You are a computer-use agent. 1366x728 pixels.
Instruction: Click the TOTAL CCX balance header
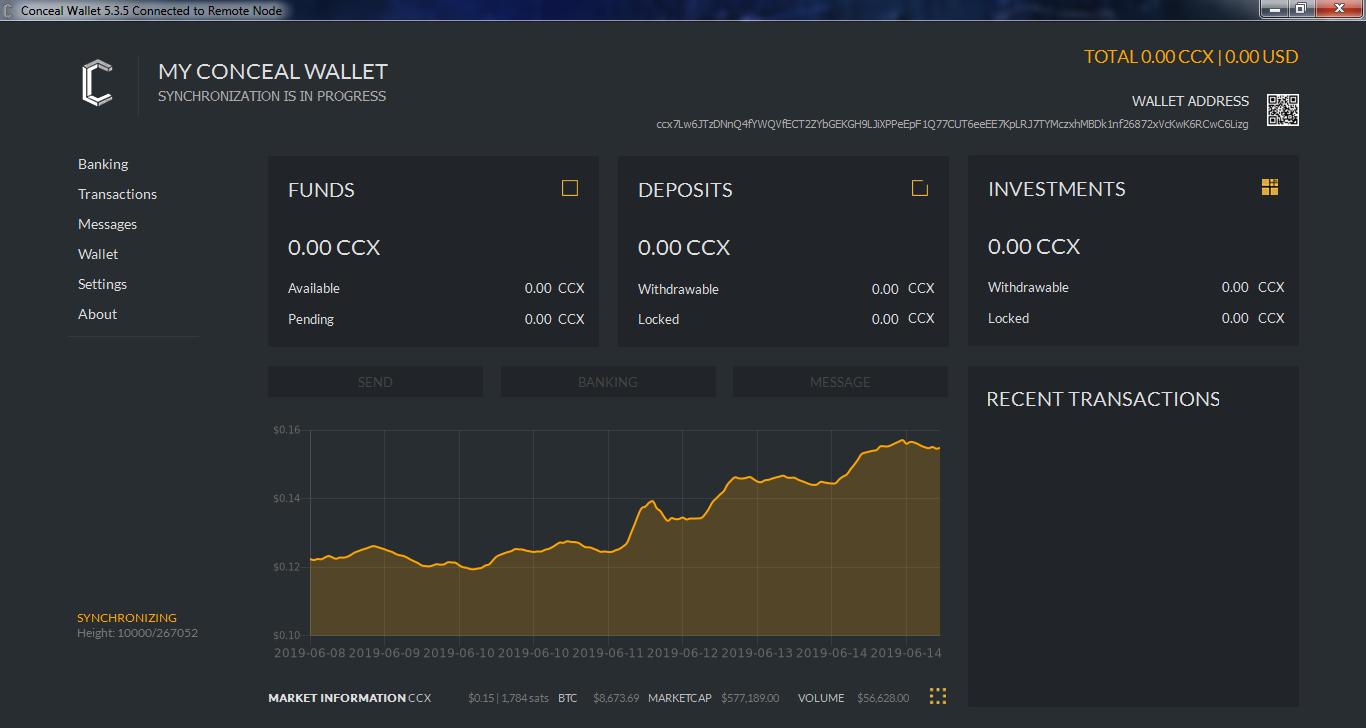point(1190,57)
